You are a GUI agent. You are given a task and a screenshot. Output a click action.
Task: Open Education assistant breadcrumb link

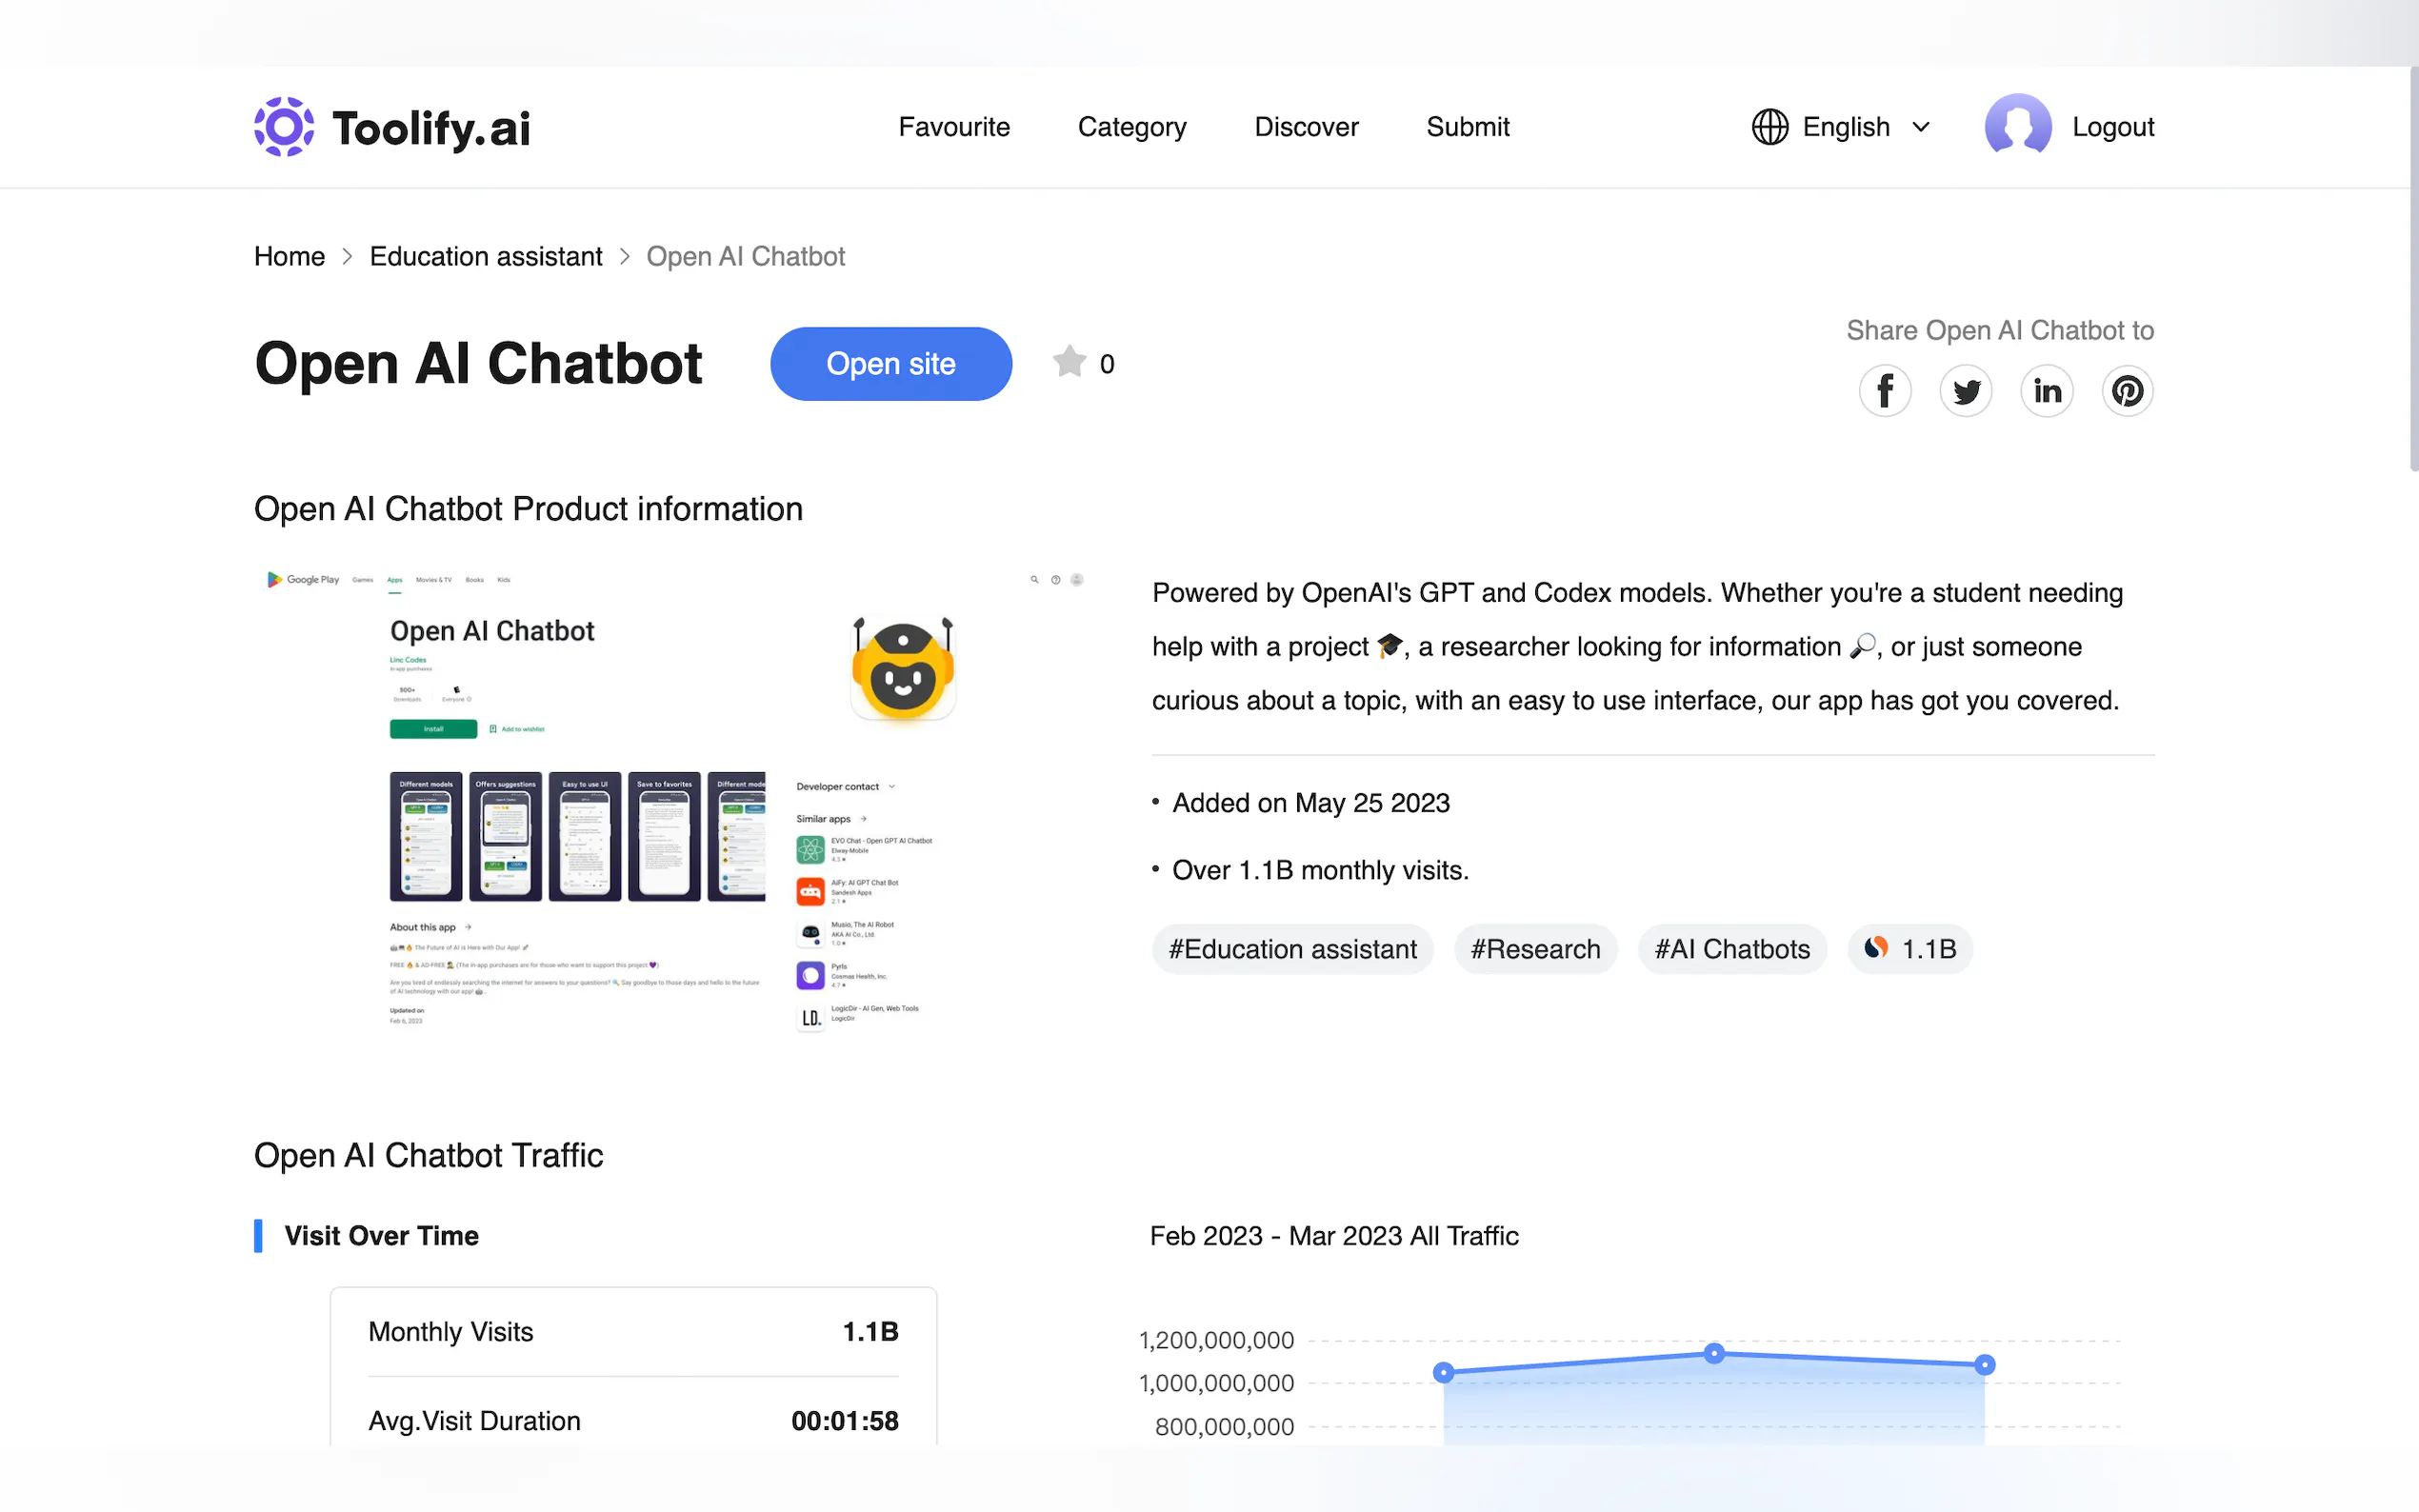tap(485, 256)
